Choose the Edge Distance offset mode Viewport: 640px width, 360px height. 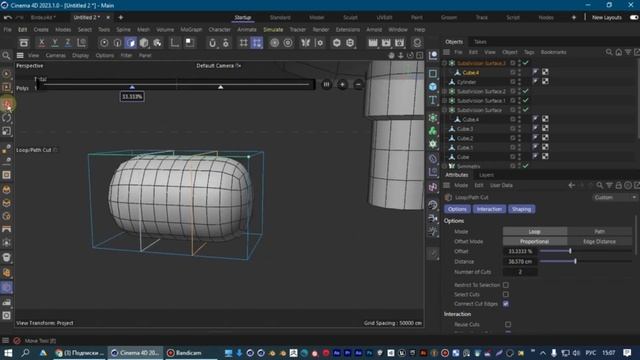(600, 241)
